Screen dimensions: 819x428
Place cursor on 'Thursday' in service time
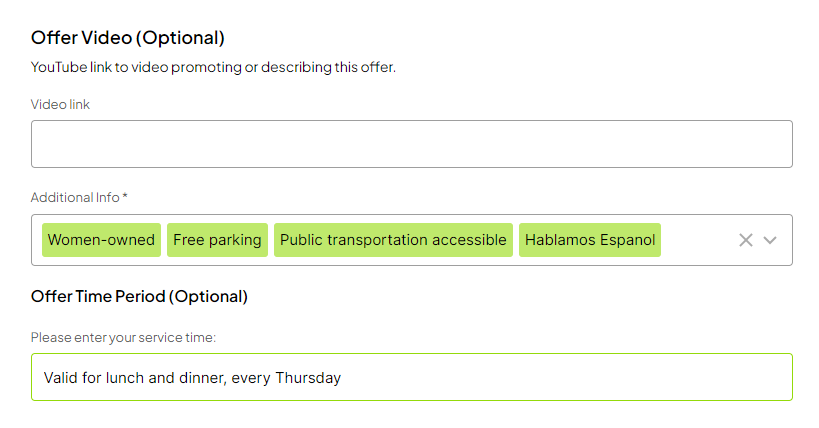310,378
